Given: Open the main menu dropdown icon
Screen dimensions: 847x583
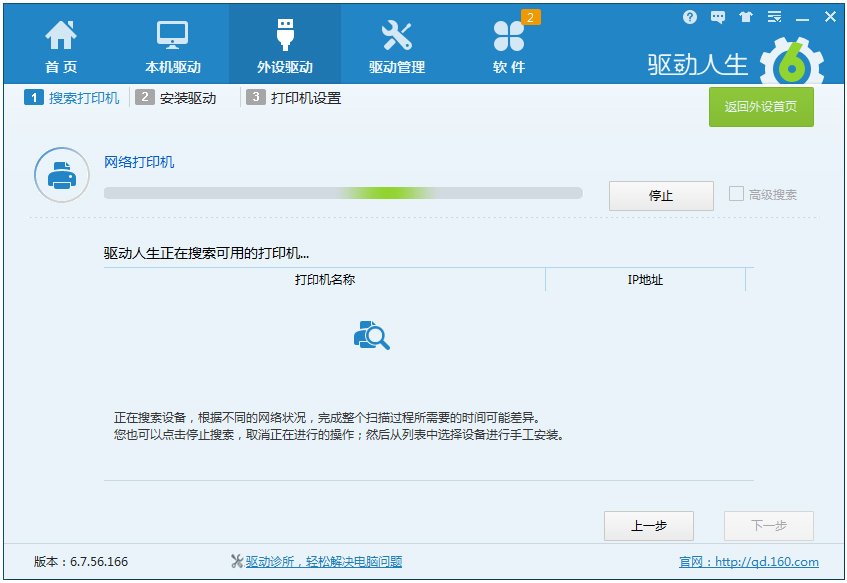Looking at the screenshot, I should click(774, 17).
